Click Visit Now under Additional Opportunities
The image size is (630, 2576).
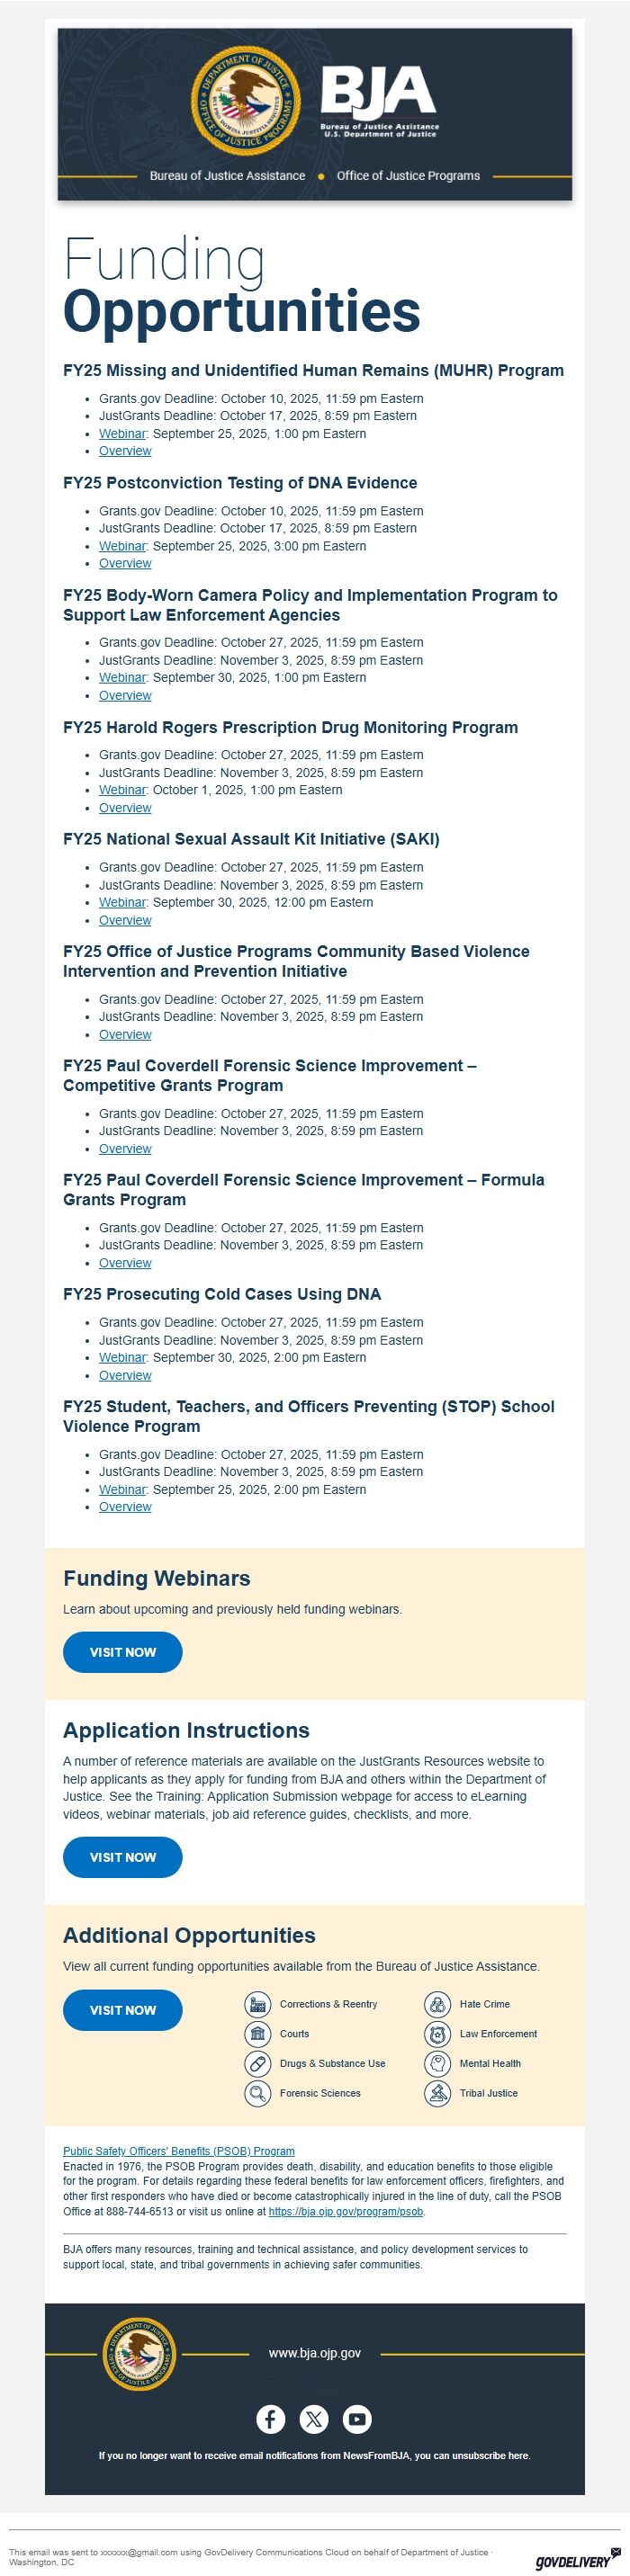point(123,2009)
